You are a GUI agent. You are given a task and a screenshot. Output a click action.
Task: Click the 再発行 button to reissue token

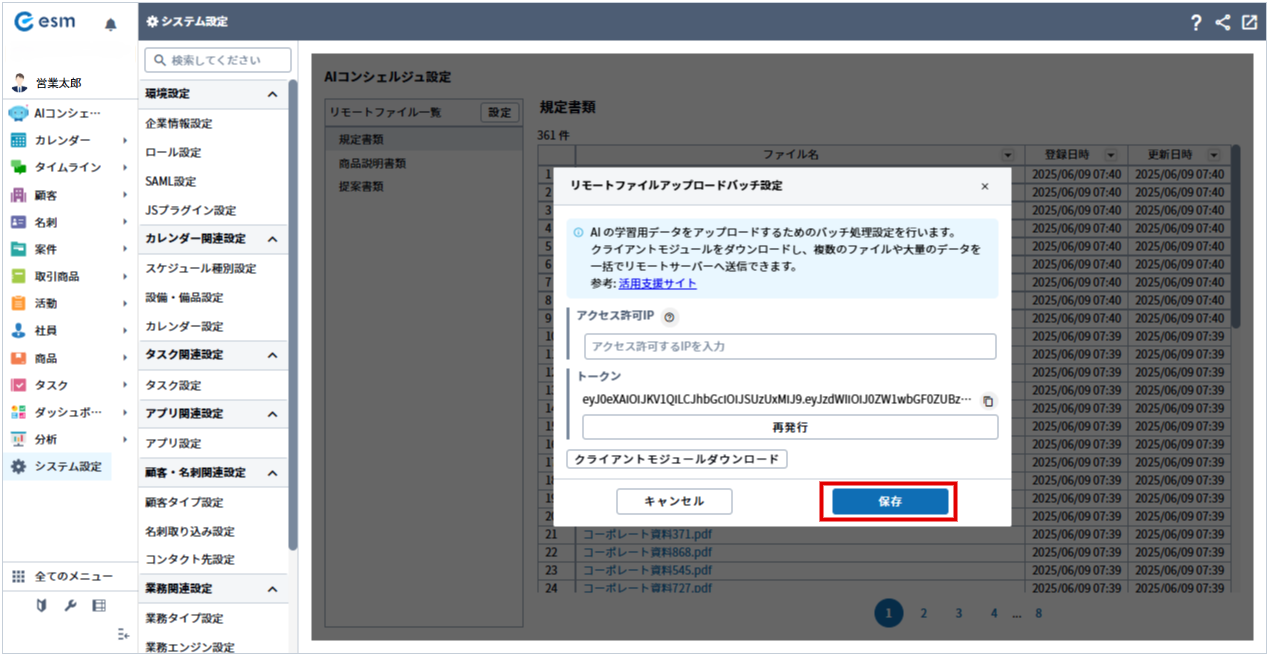click(x=789, y=427)
